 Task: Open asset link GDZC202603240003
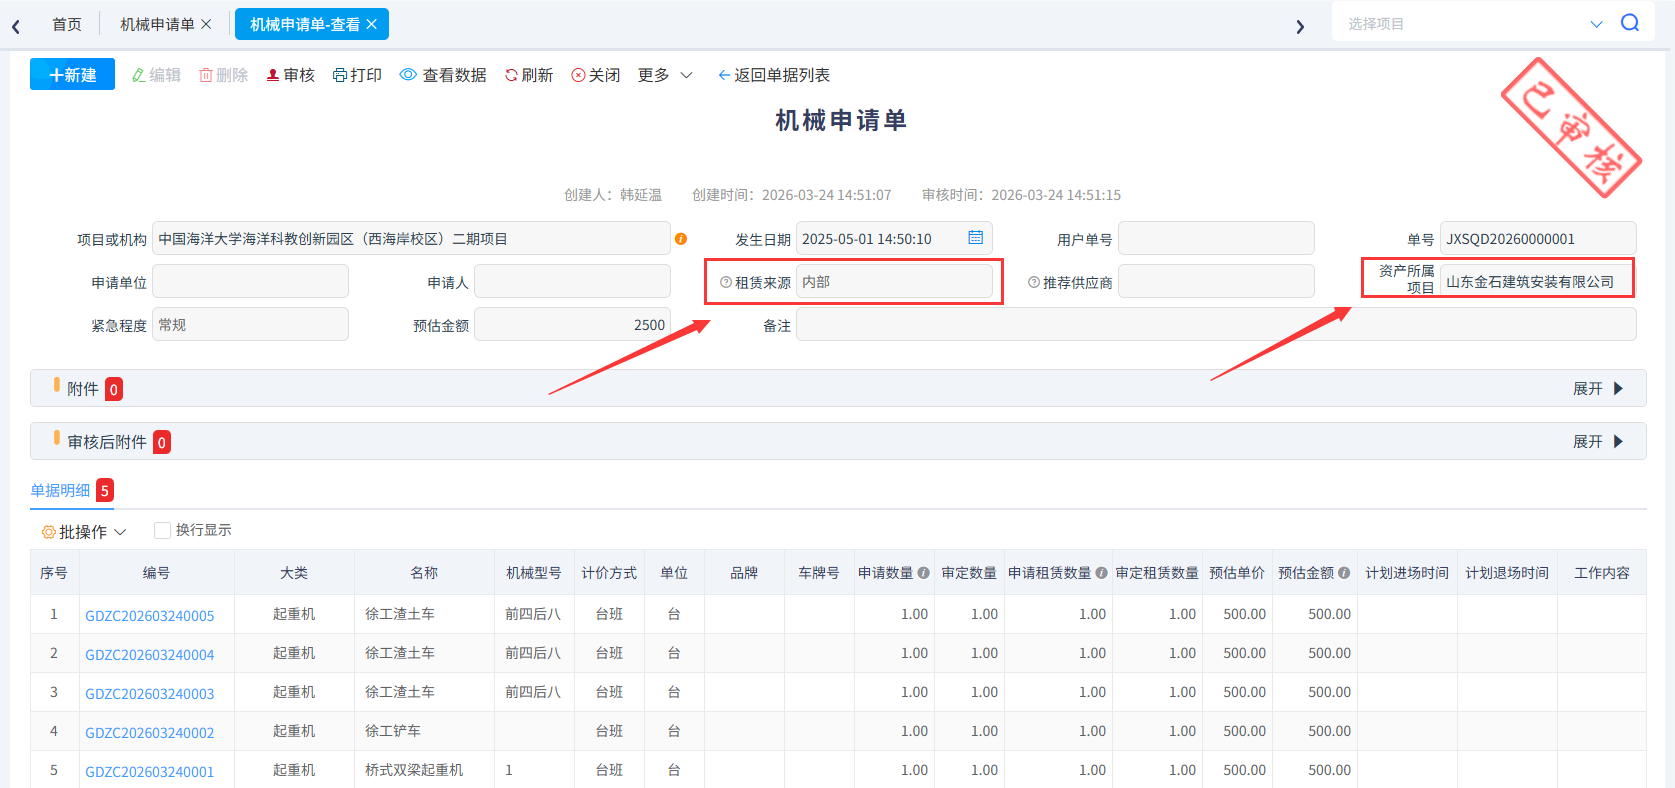click(x=150, y=694)
